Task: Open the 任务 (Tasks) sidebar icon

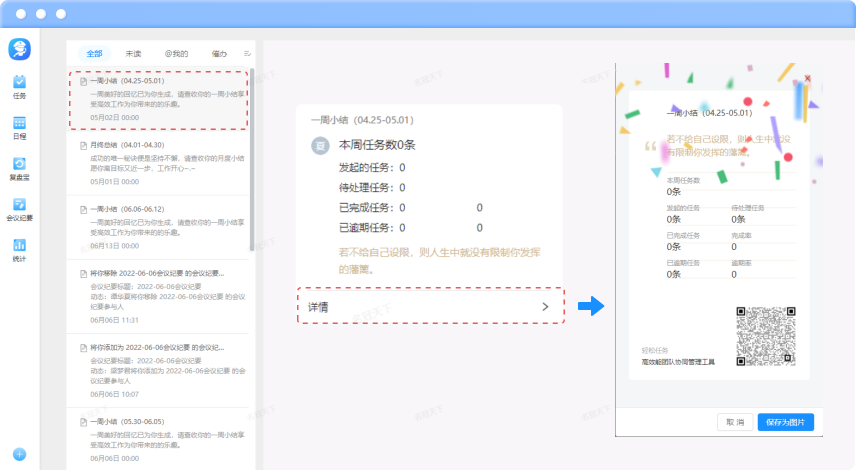Action: pos(19,84)
